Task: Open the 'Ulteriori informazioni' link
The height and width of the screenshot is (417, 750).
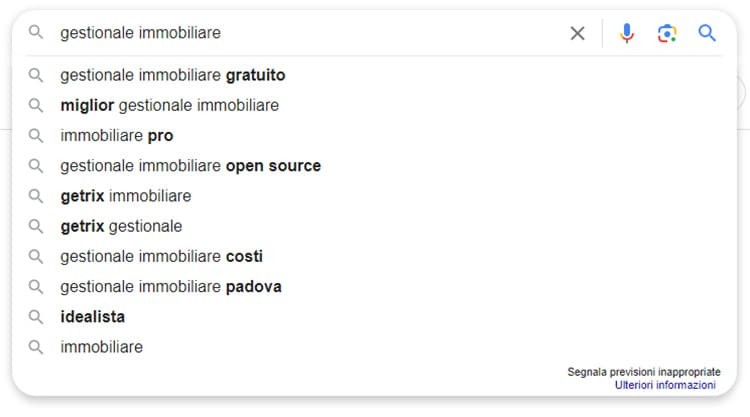Action: coord(665,385)
